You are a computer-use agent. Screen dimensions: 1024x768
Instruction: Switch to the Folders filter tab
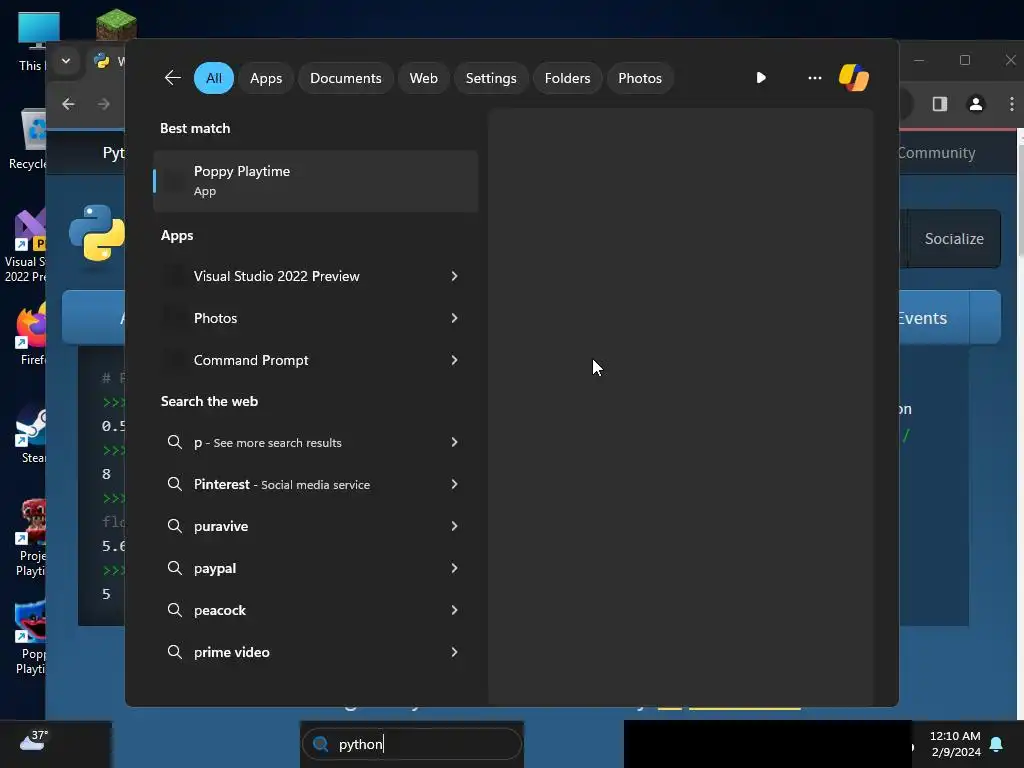click(x=567, y=78)
